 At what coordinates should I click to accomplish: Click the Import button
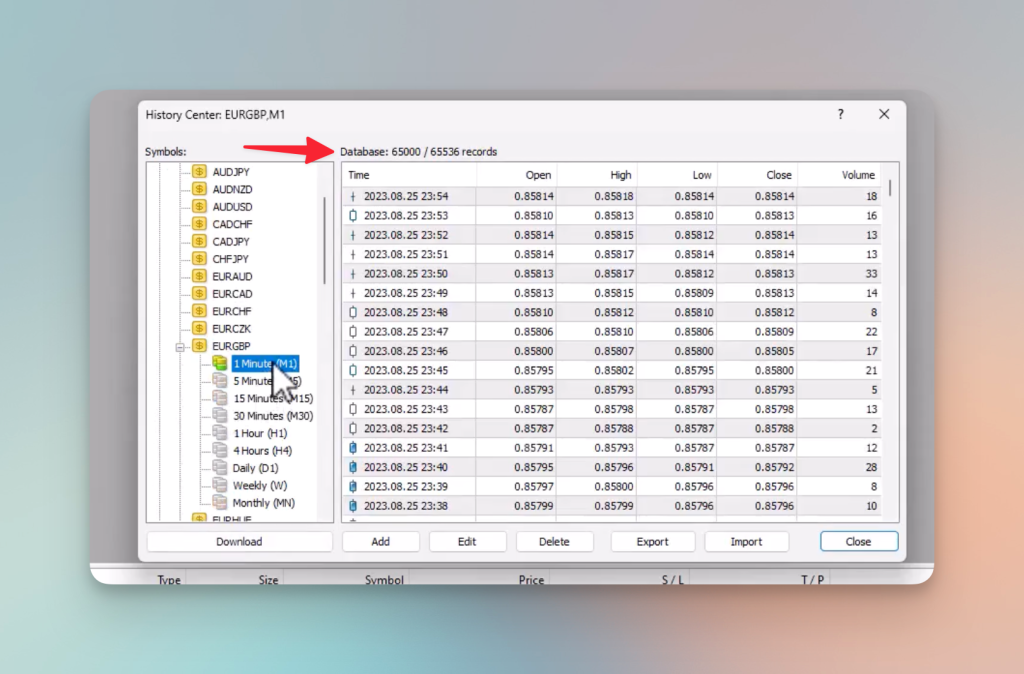(x=747, y=541)
